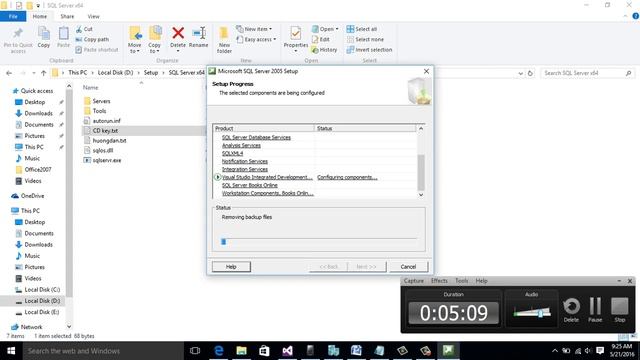Expand the New item dropdown
640x360 pixels.
254,29
